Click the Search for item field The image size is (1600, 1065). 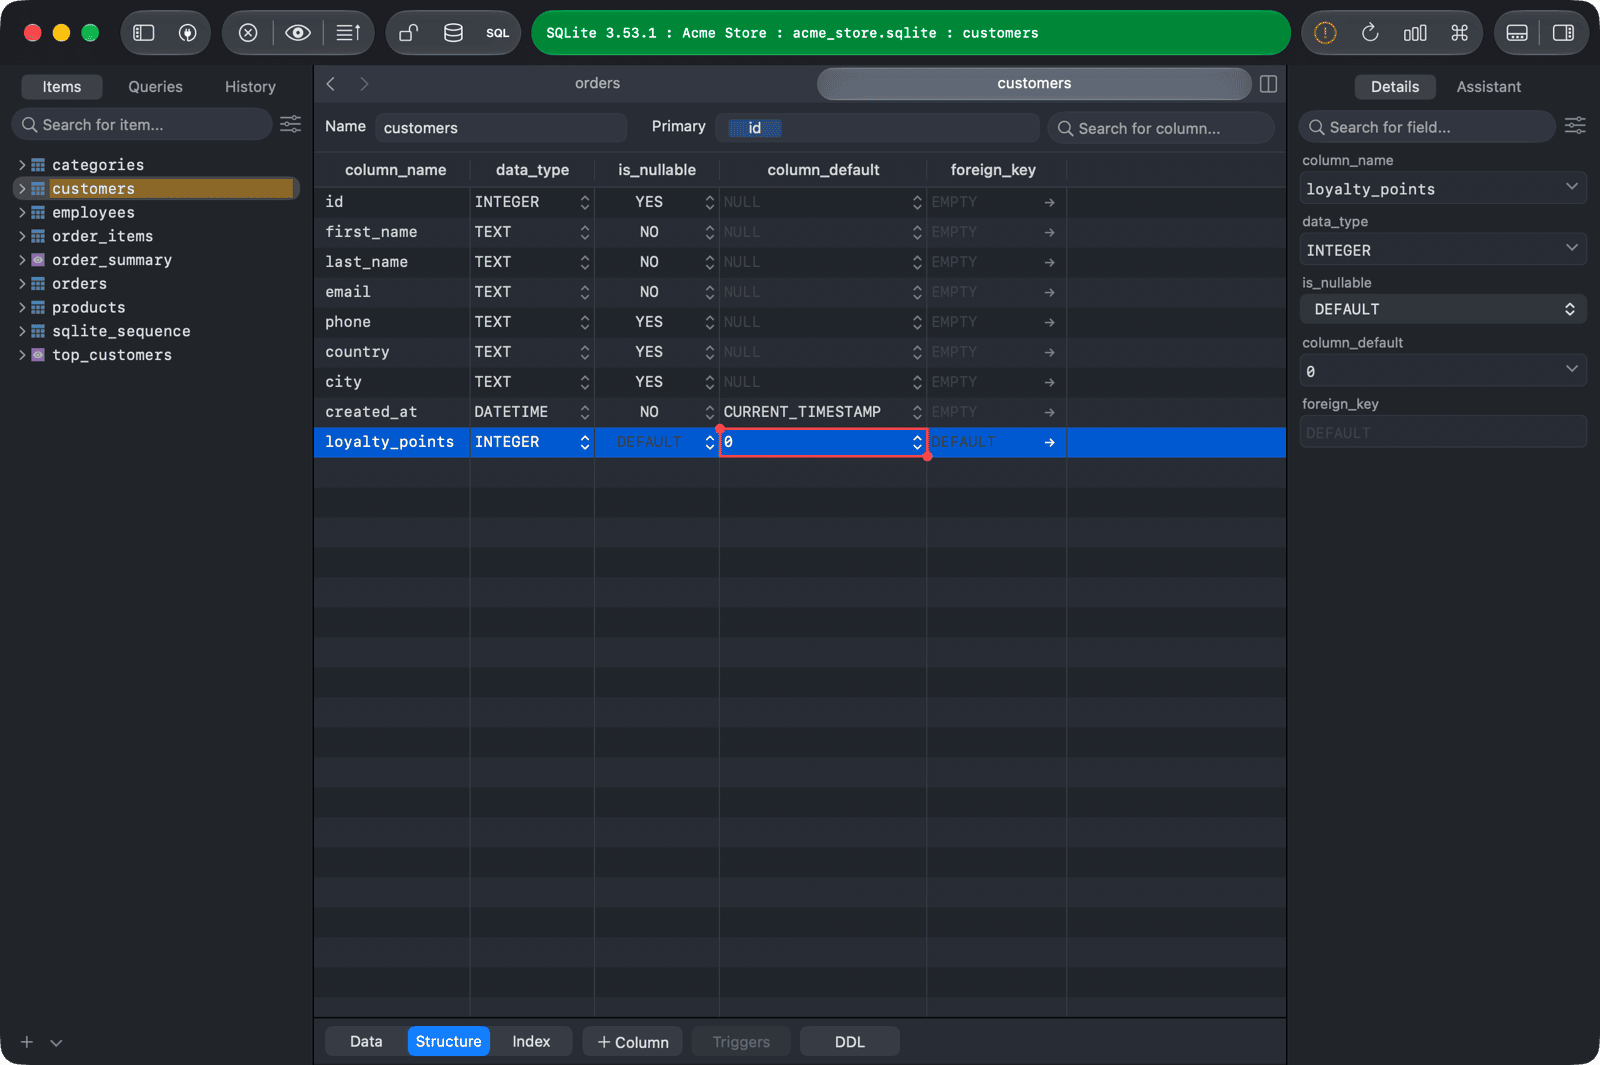coord(142,124)
